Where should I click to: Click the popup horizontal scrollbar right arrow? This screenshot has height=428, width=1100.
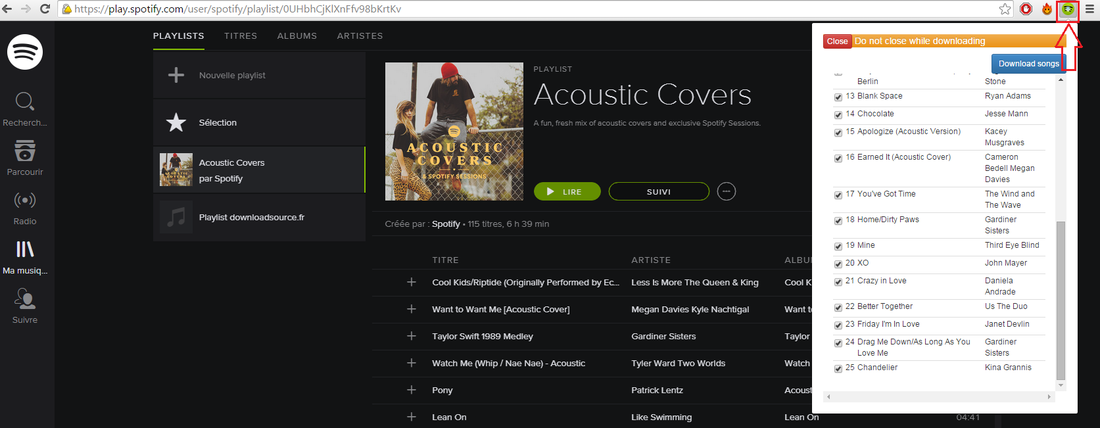pyautogui.click(x=1050, y=396)
